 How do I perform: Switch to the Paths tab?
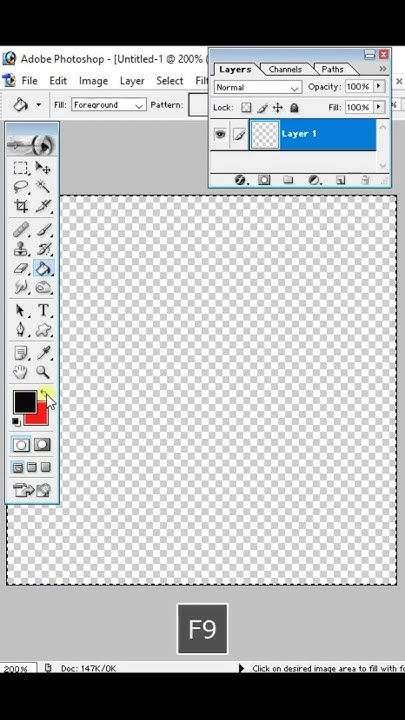(x=332, y=69)
